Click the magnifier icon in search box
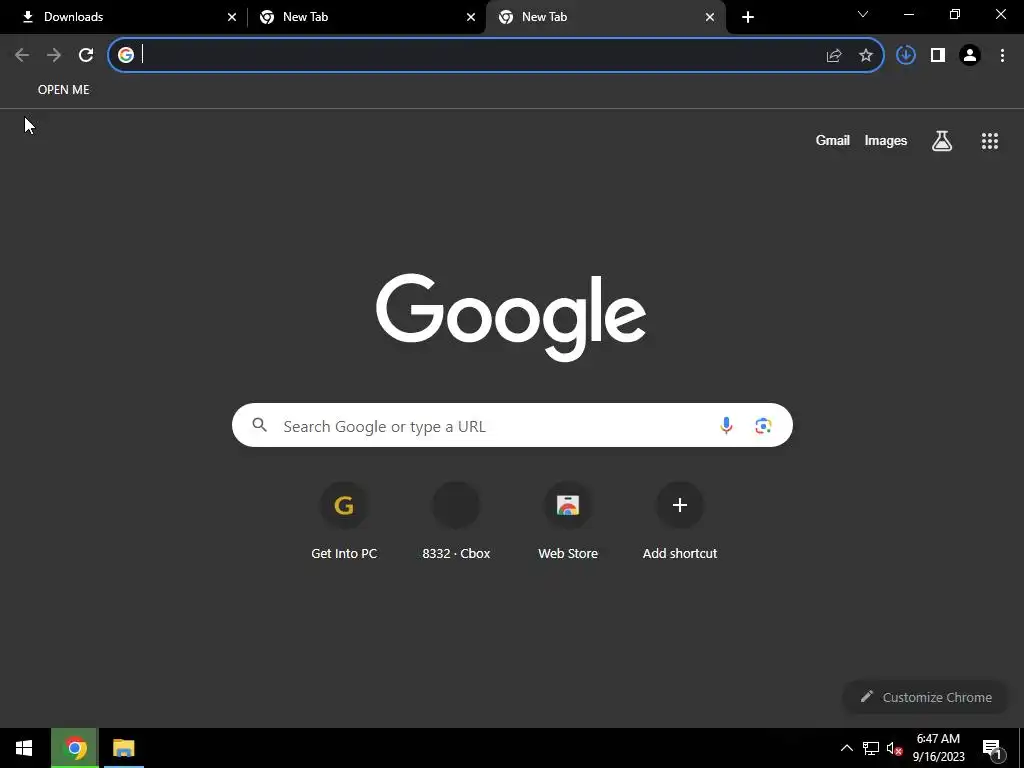This screenshot has height=768, width=1024. pyautogui.click(x=259, y=425)
